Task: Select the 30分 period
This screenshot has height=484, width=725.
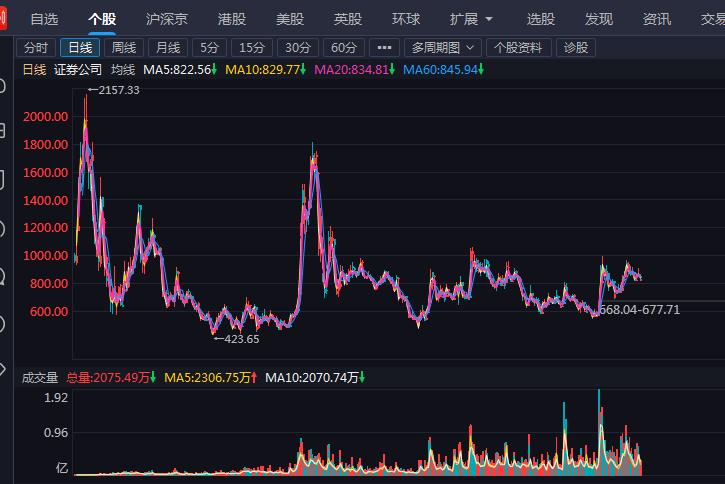Action: point(298,48)
